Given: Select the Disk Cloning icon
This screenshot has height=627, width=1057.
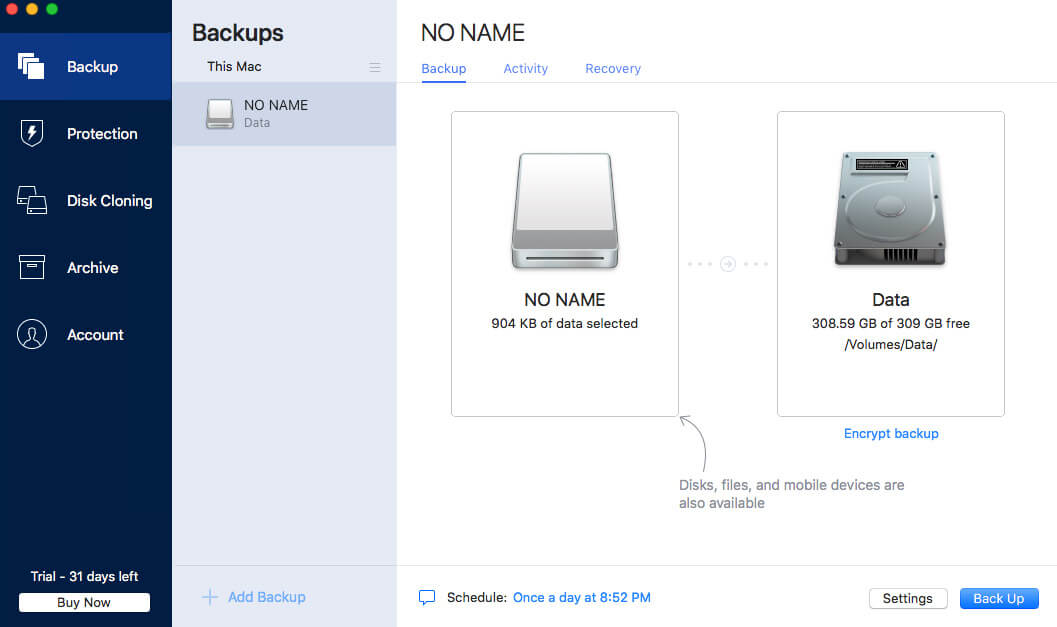Looking at the screenshot, I should (x=31, y=200).
